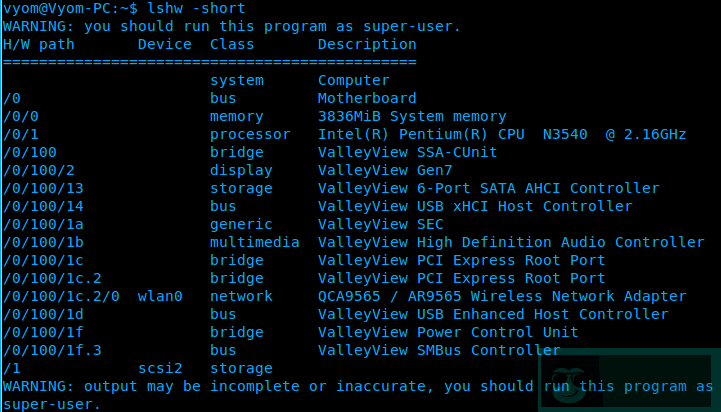Screen dimensions: 721x412
Task: Click the 'ValleyView SSA-CUnit' bridge entry
Action: (407, 152)
